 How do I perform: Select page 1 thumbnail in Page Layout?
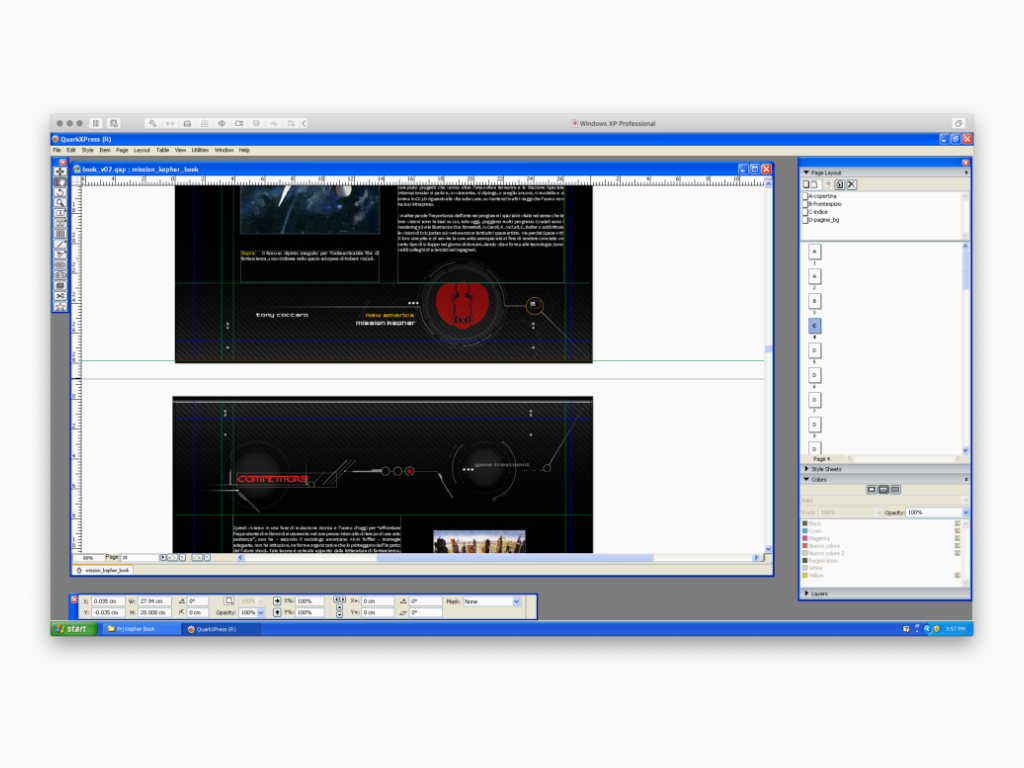pos(814,252)
